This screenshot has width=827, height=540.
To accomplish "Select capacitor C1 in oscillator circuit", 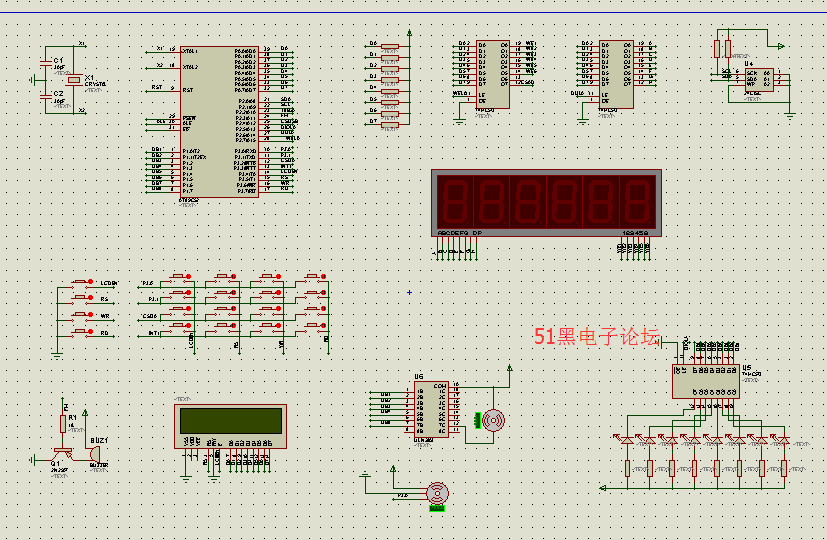I will [46, 64].
